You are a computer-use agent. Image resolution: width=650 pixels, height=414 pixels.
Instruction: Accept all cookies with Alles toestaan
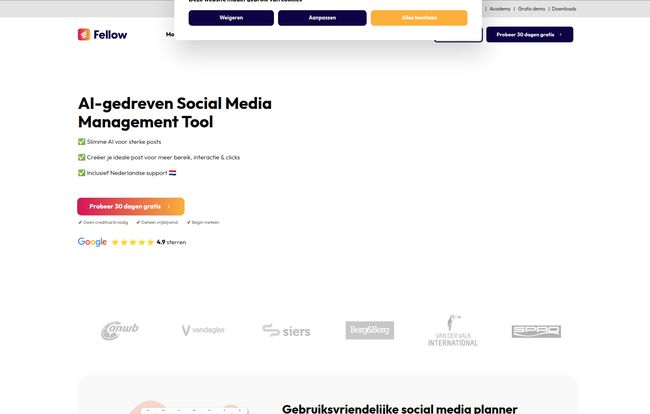coord(419,18)
